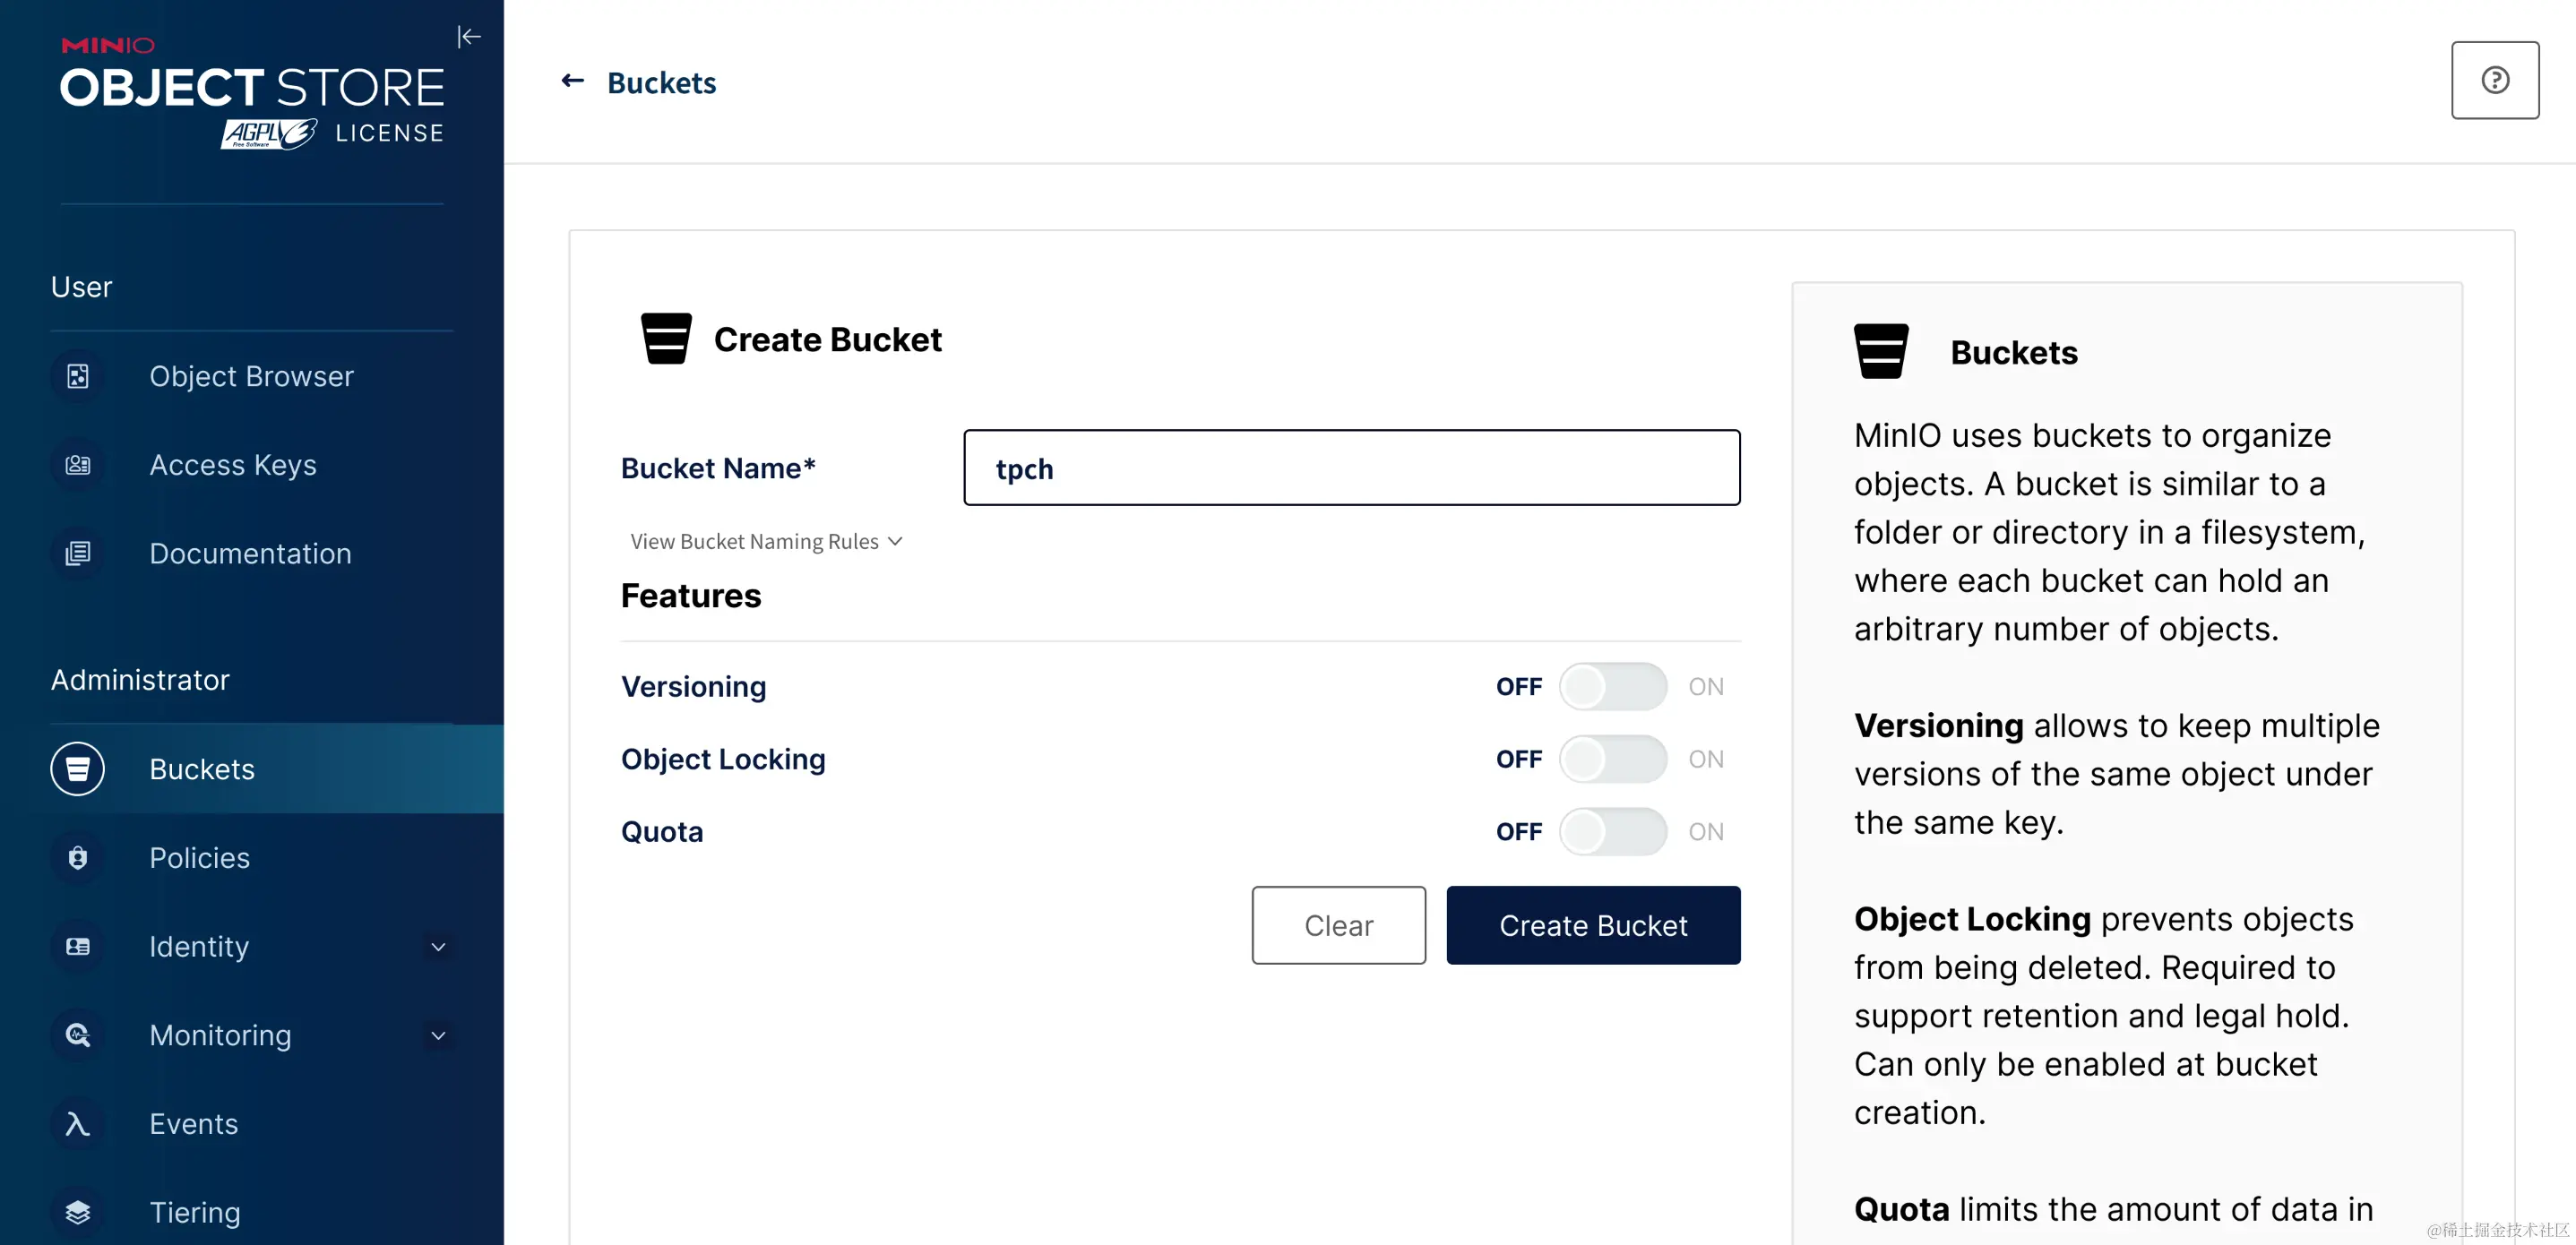Click the Policies shield icon
This screenshot has height=1245, width=2576.
(x=78, y=858)
